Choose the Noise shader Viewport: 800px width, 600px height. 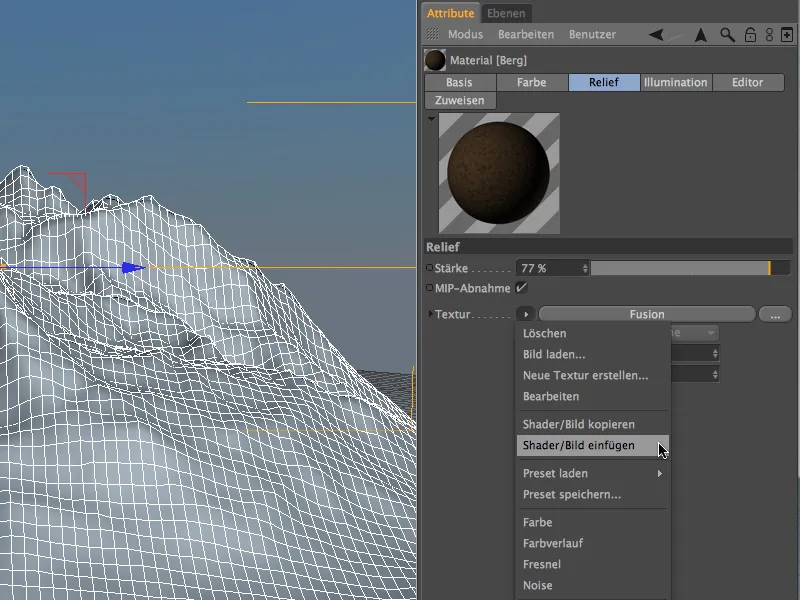click(x=593, y=585)
